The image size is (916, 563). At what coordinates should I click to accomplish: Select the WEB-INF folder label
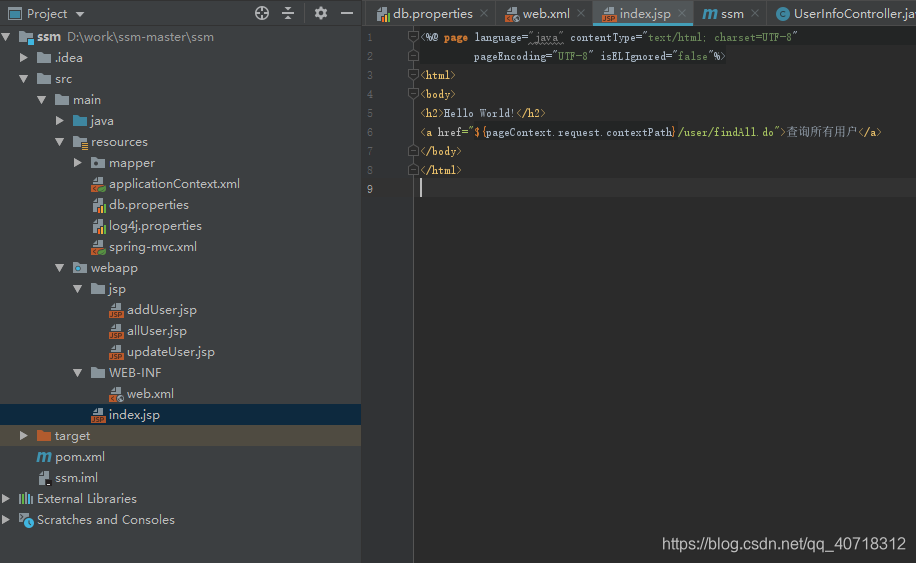coord(135,373)
